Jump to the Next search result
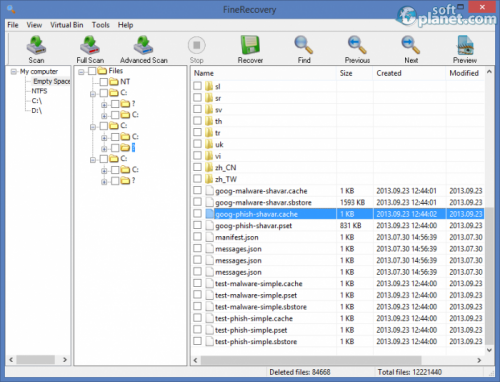Image resolution: width=500 pixels, height=382 pixels. click(x=411, y=49)
